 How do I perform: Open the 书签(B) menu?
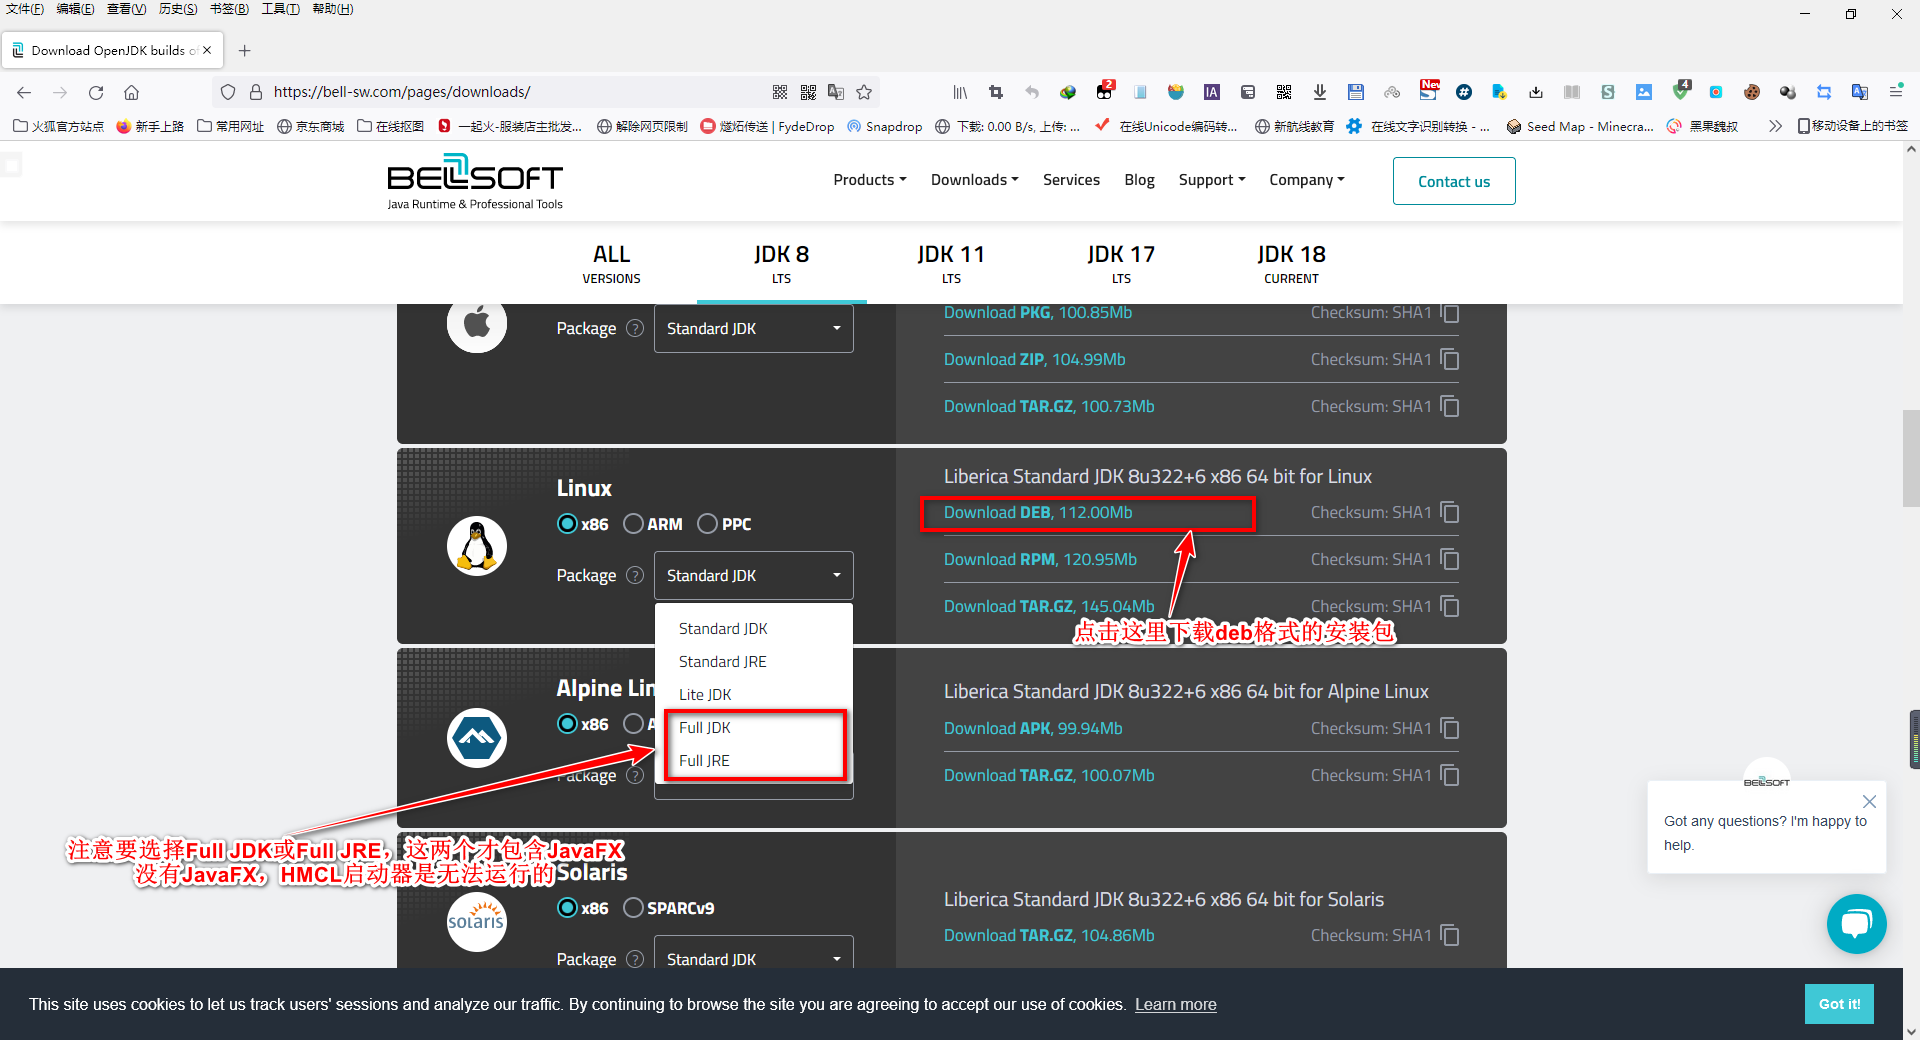(x=229, y=9)
